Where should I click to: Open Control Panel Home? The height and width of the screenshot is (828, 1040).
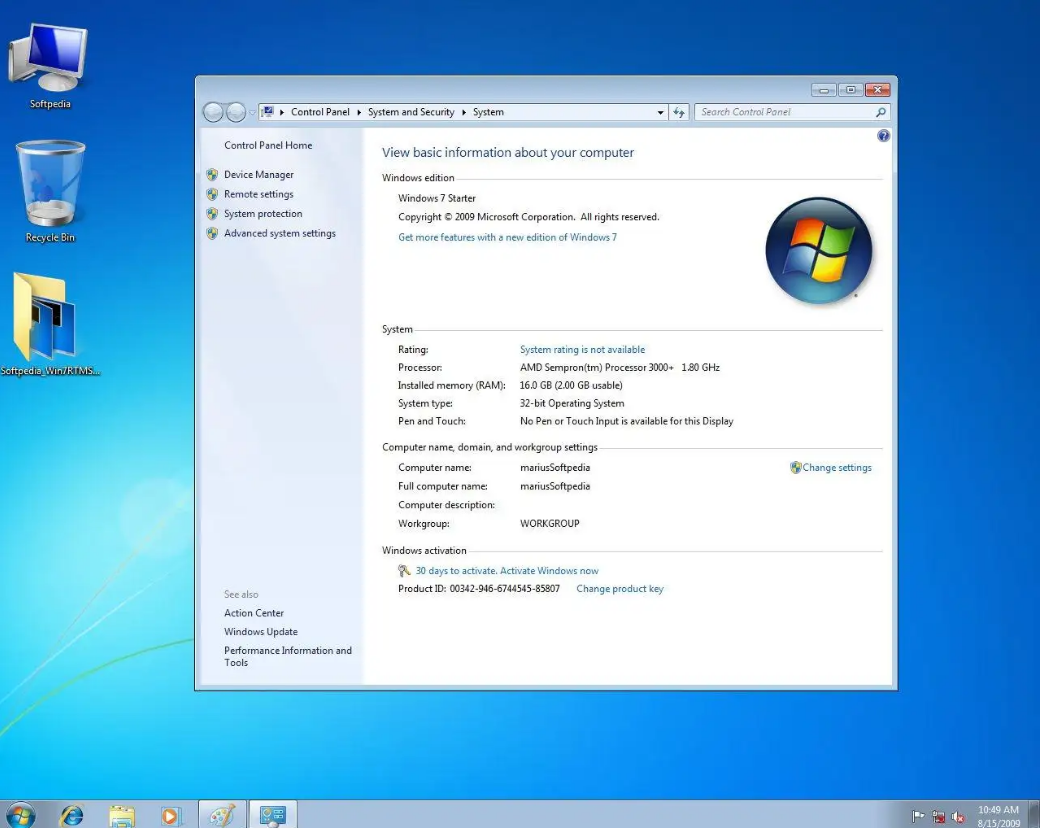point(268,145)
